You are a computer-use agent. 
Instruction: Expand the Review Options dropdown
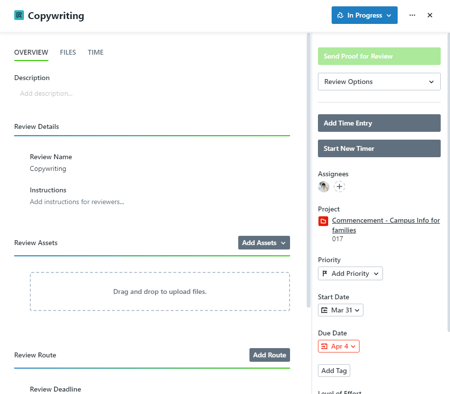tap(379, 82)
